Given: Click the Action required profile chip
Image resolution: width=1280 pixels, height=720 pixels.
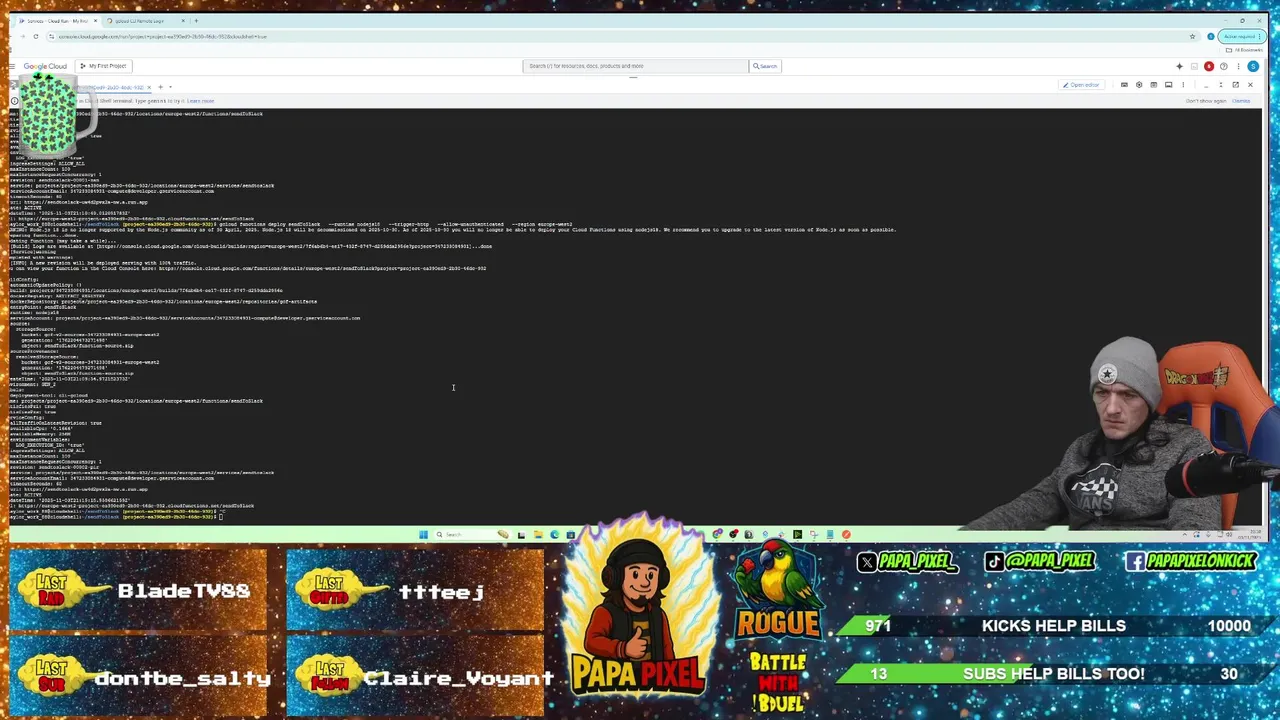Looking at the screenshot, I should [1241, 36].
